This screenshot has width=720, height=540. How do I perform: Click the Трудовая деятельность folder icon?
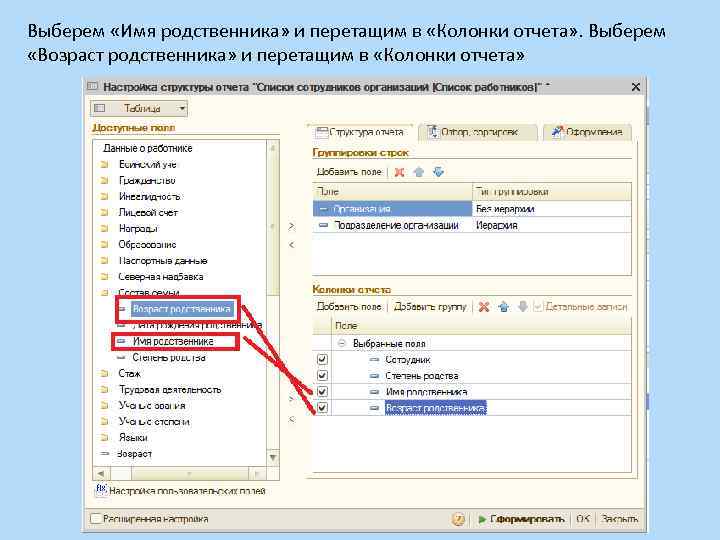(x=105, y=390)
